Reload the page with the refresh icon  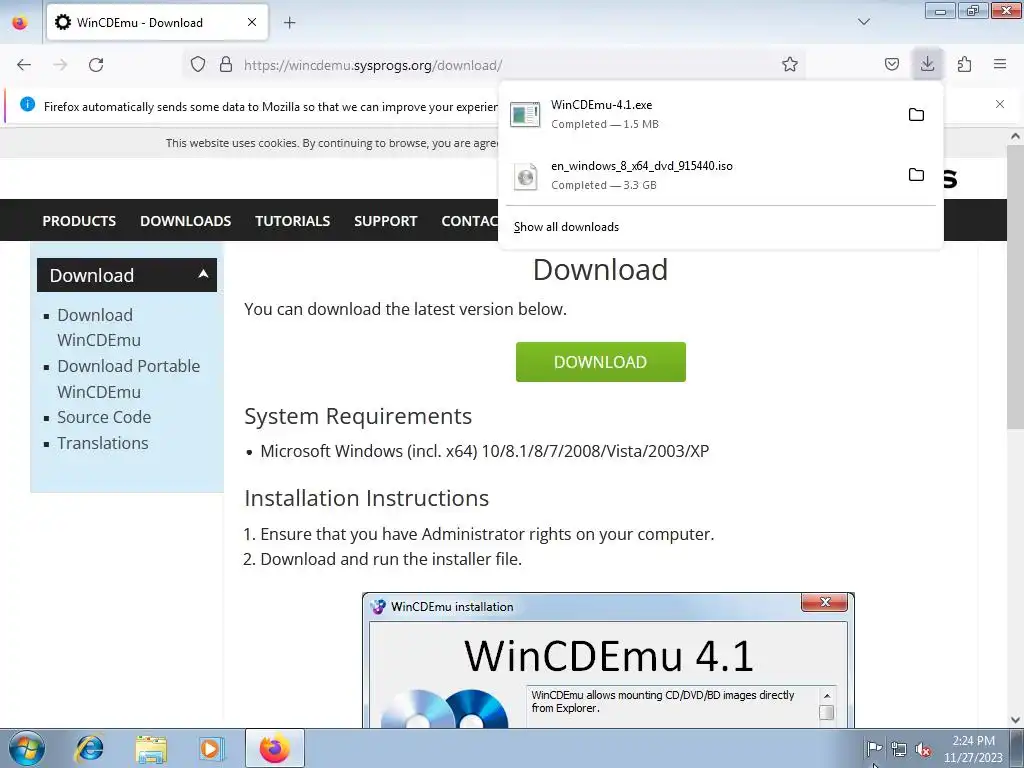tap(96, 65)
